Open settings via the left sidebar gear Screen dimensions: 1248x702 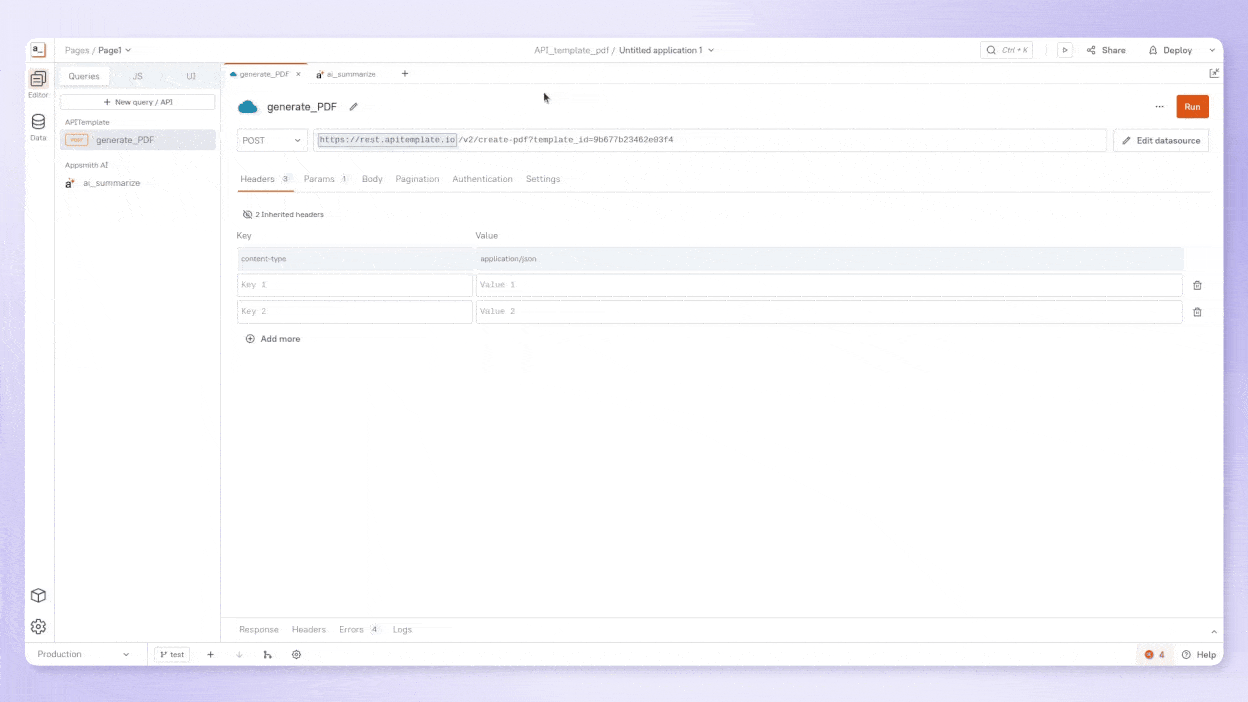38,626
